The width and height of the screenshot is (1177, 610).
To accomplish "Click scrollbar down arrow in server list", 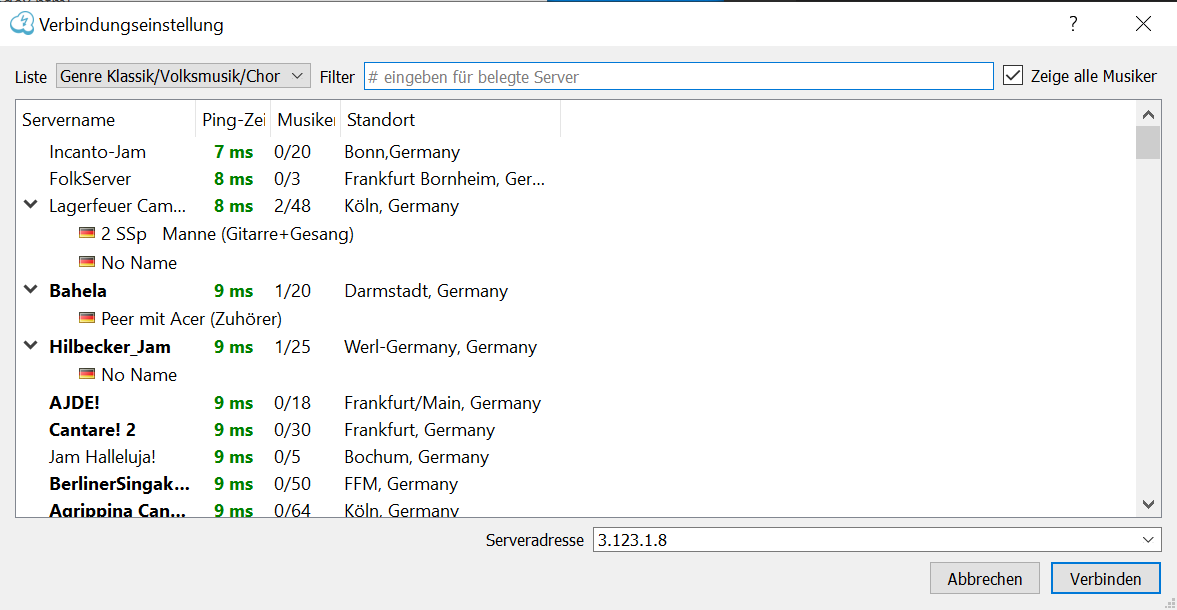I will tap(1148, 505).
